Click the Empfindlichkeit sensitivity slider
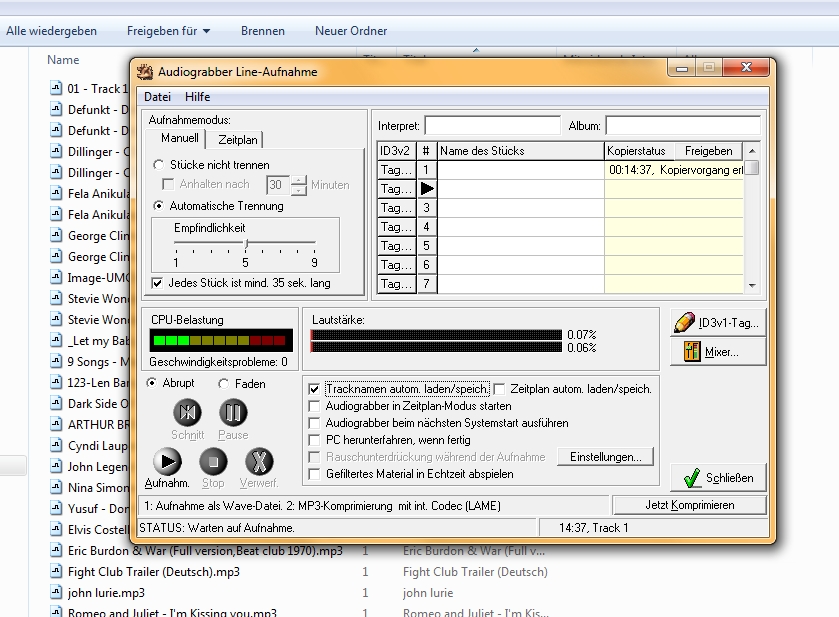The width and height of the screenshot is (839, 617). tap(245, 245)
